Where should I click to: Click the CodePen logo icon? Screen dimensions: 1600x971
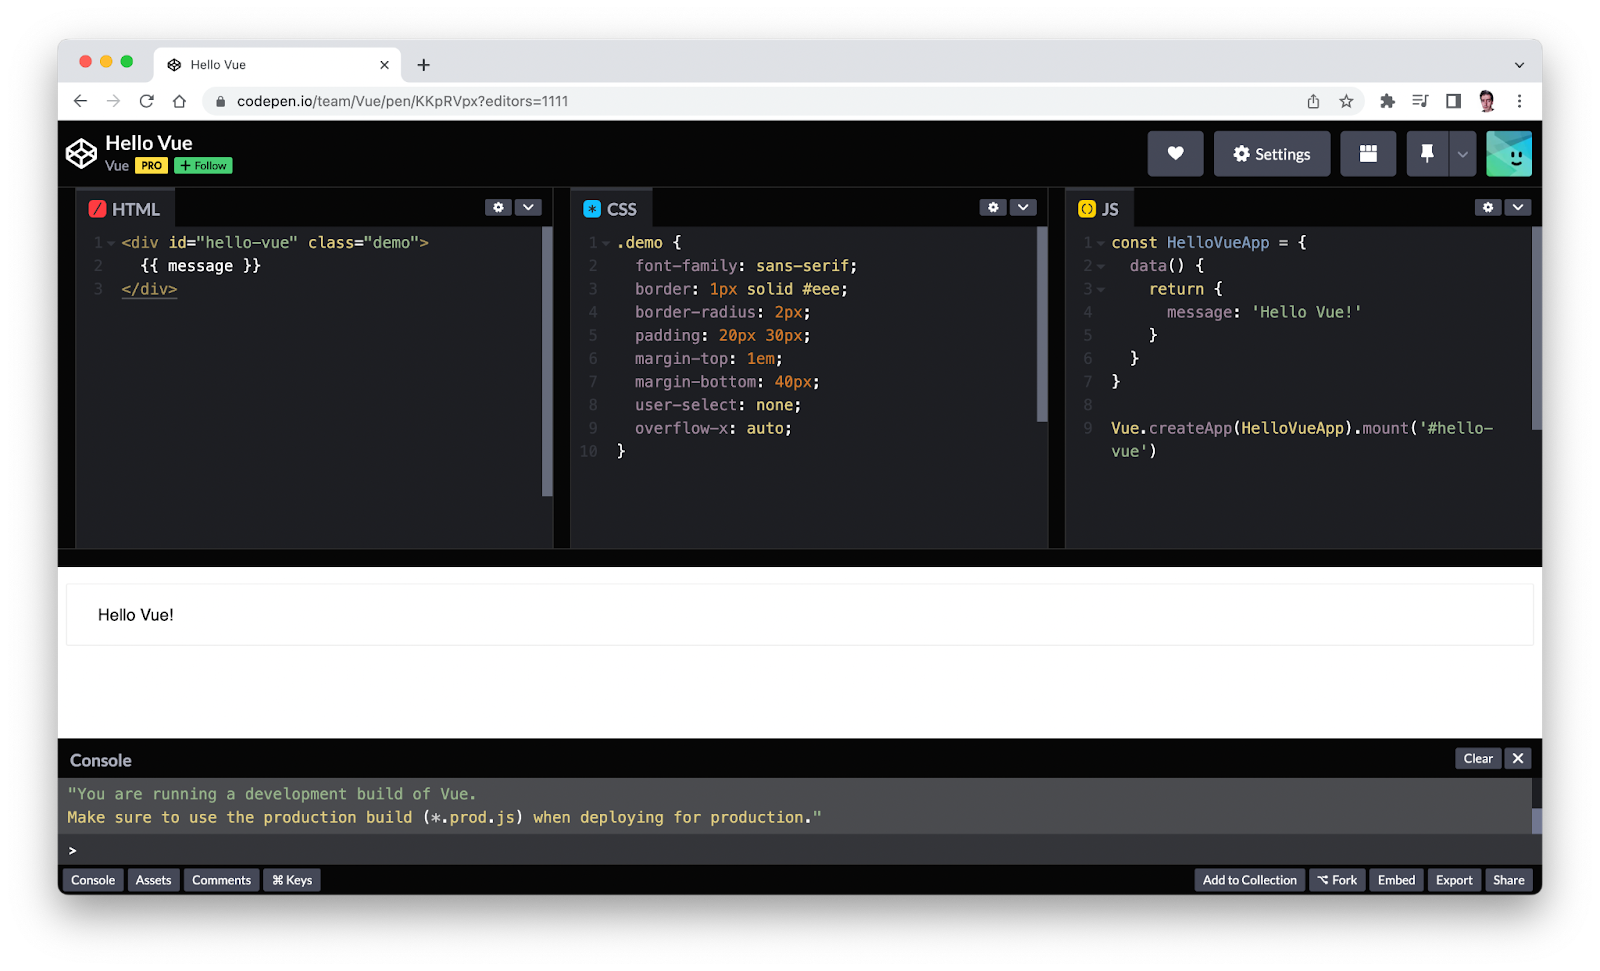tap(81, 153)
